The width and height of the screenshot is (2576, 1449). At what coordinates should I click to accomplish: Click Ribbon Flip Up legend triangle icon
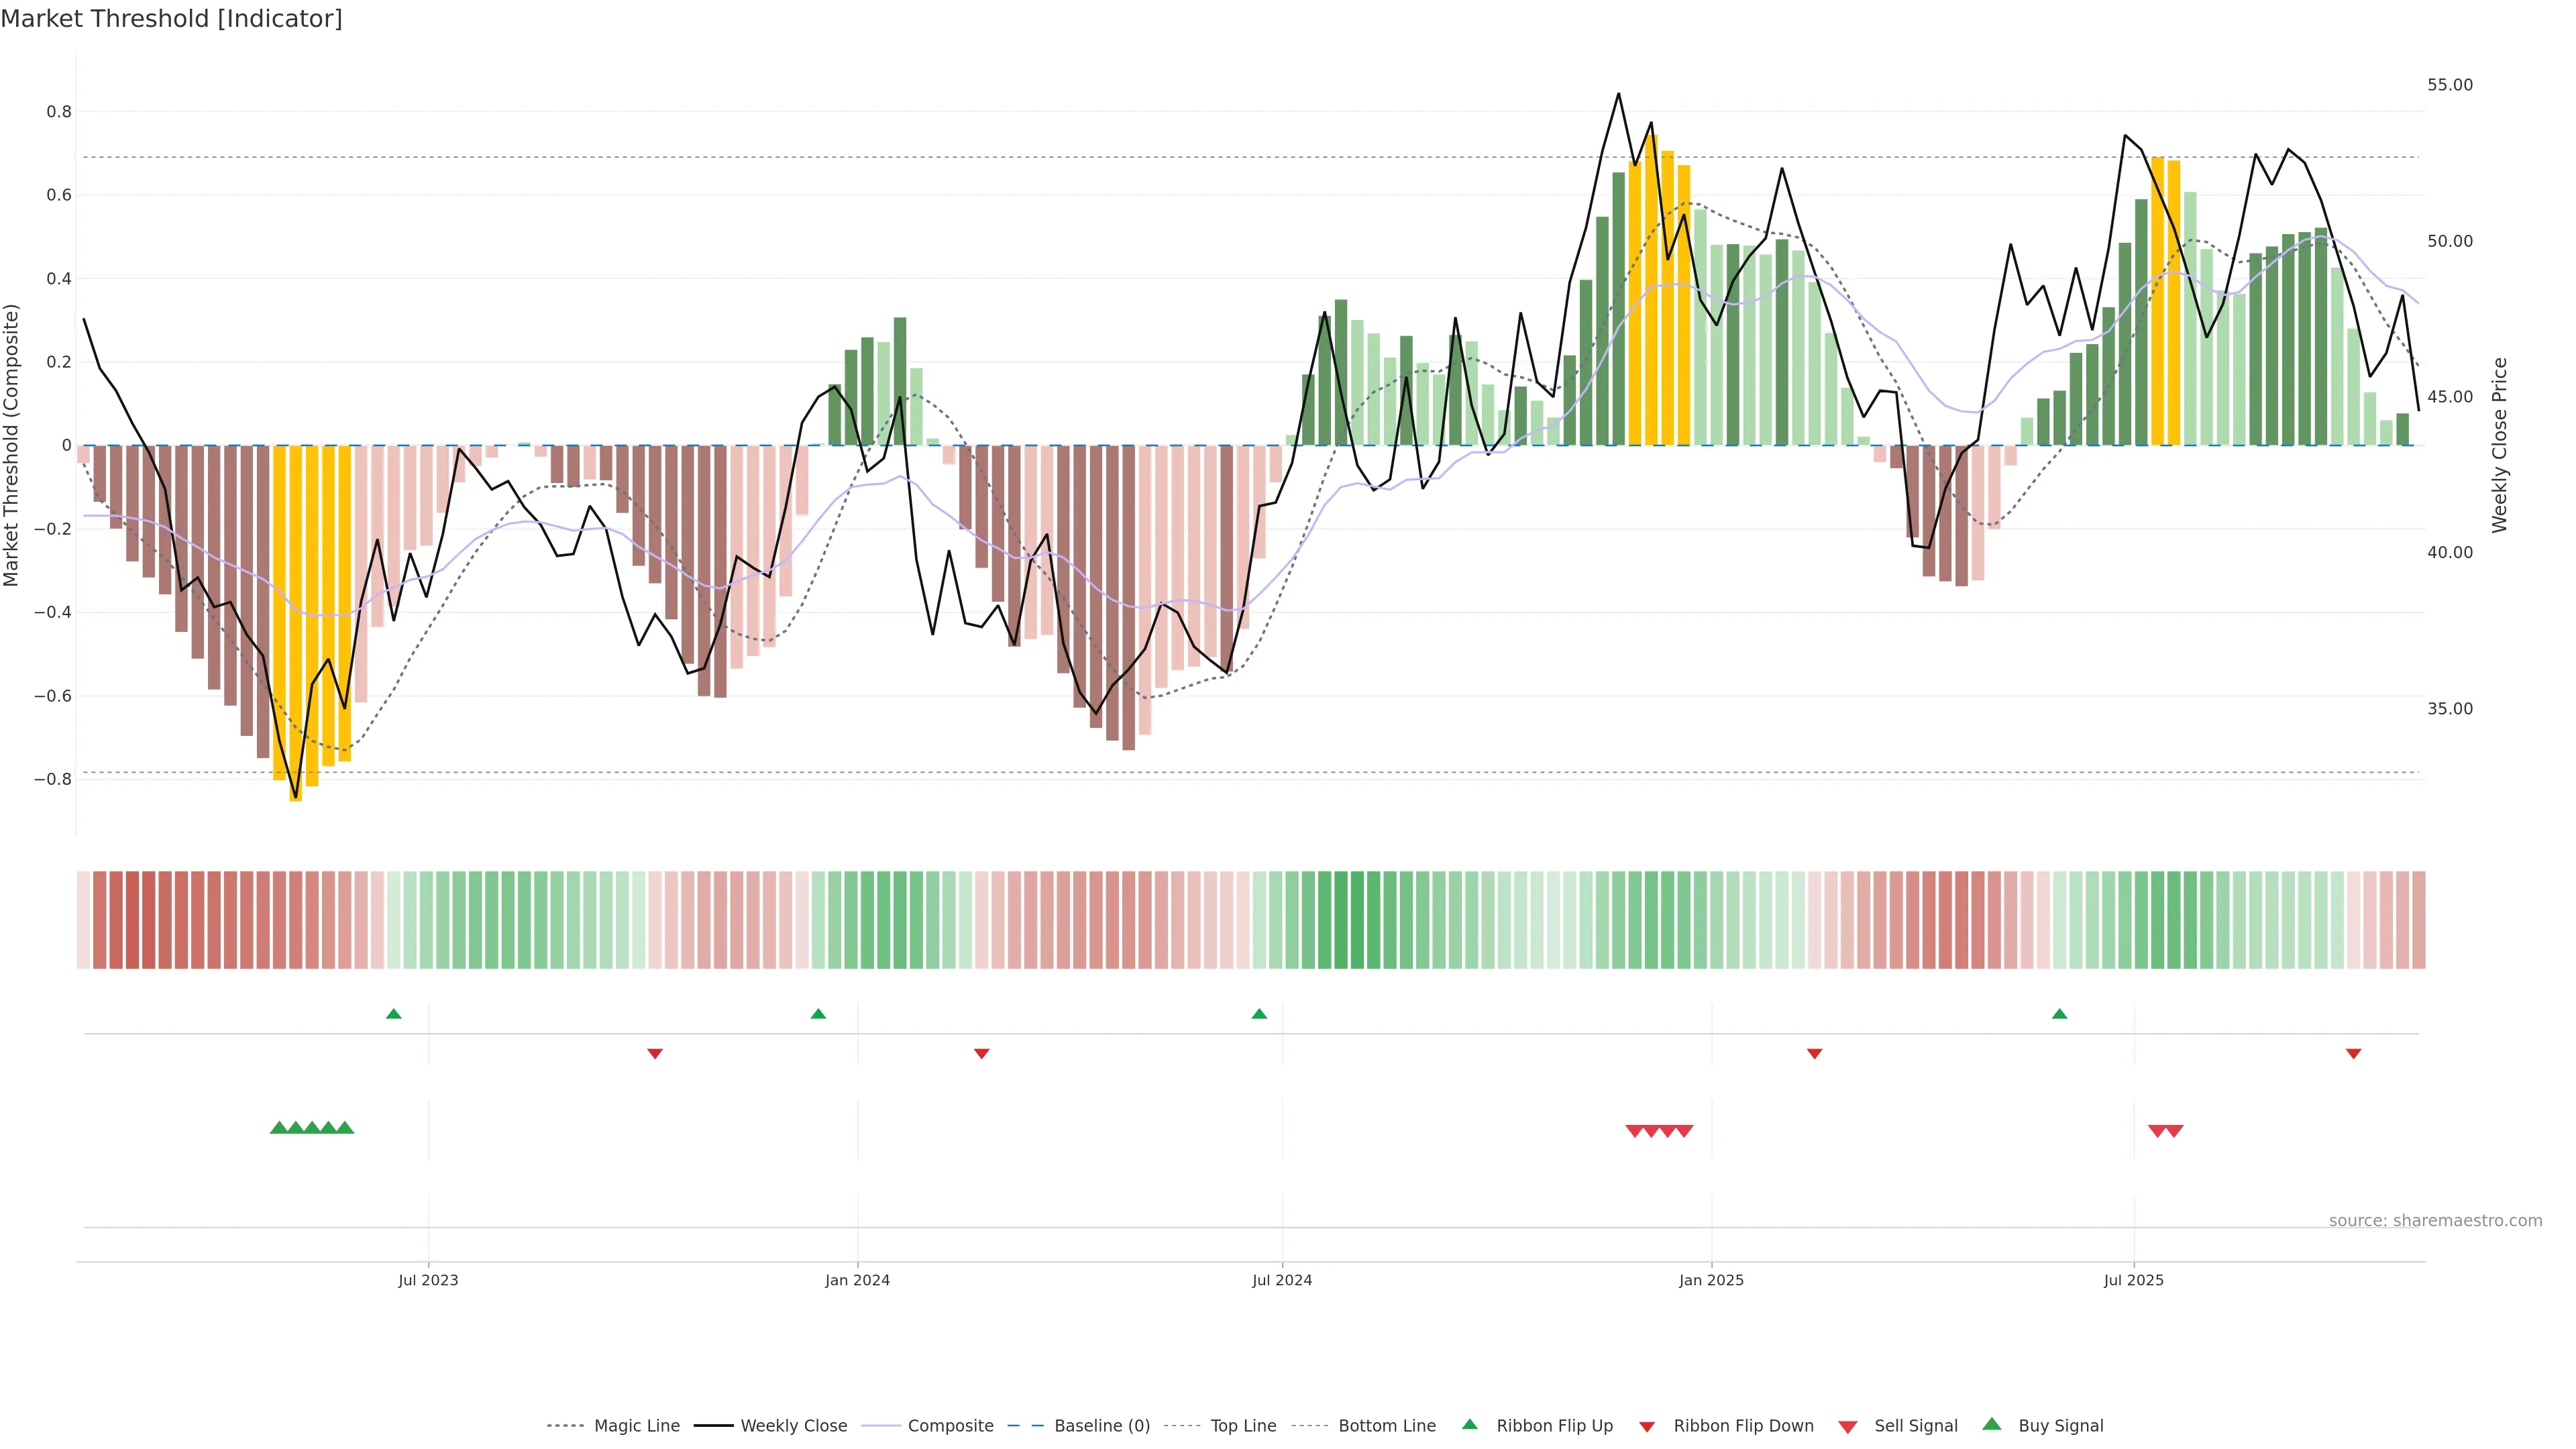pos(1469,1425)
